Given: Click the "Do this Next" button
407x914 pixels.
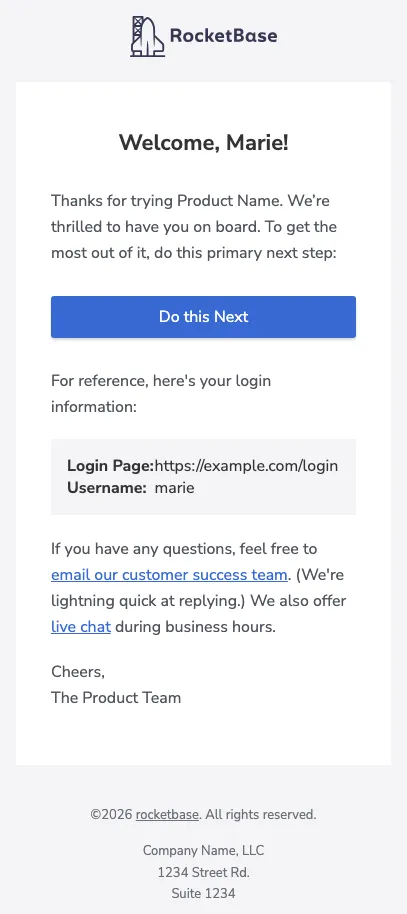Looking at the screenshot, I should click(204, 317).
